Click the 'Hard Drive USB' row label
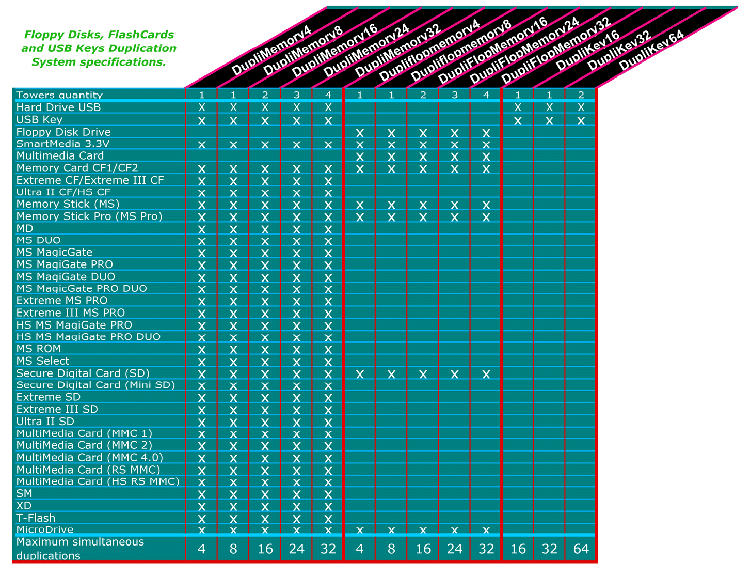This screenshot has height=575, width=750. coord(58,107)
